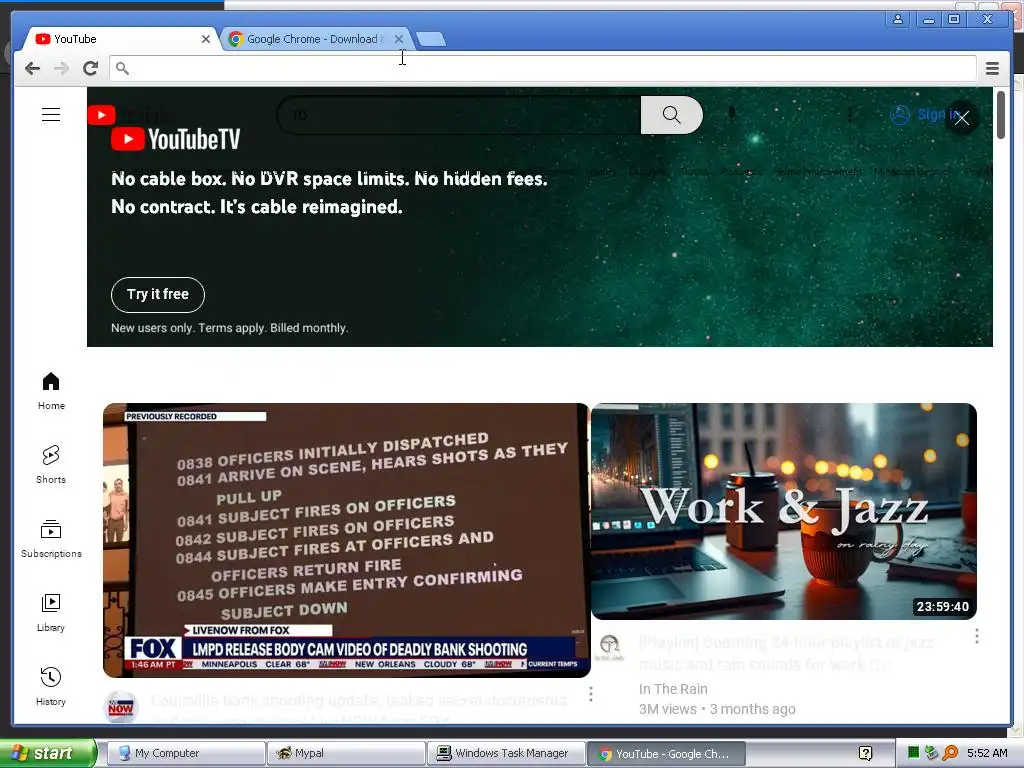Switch to Mypal in the taskbar
This screenshot has width=1024, height=768.
click(346, 753)
